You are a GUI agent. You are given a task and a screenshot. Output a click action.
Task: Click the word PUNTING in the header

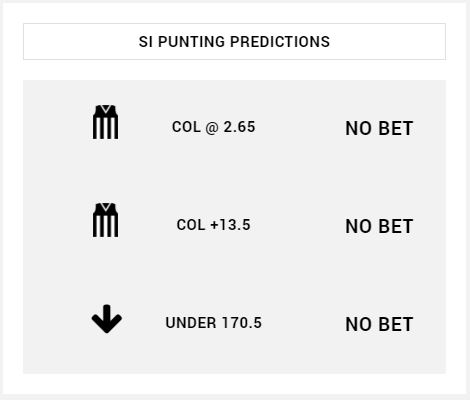(192, 42)
